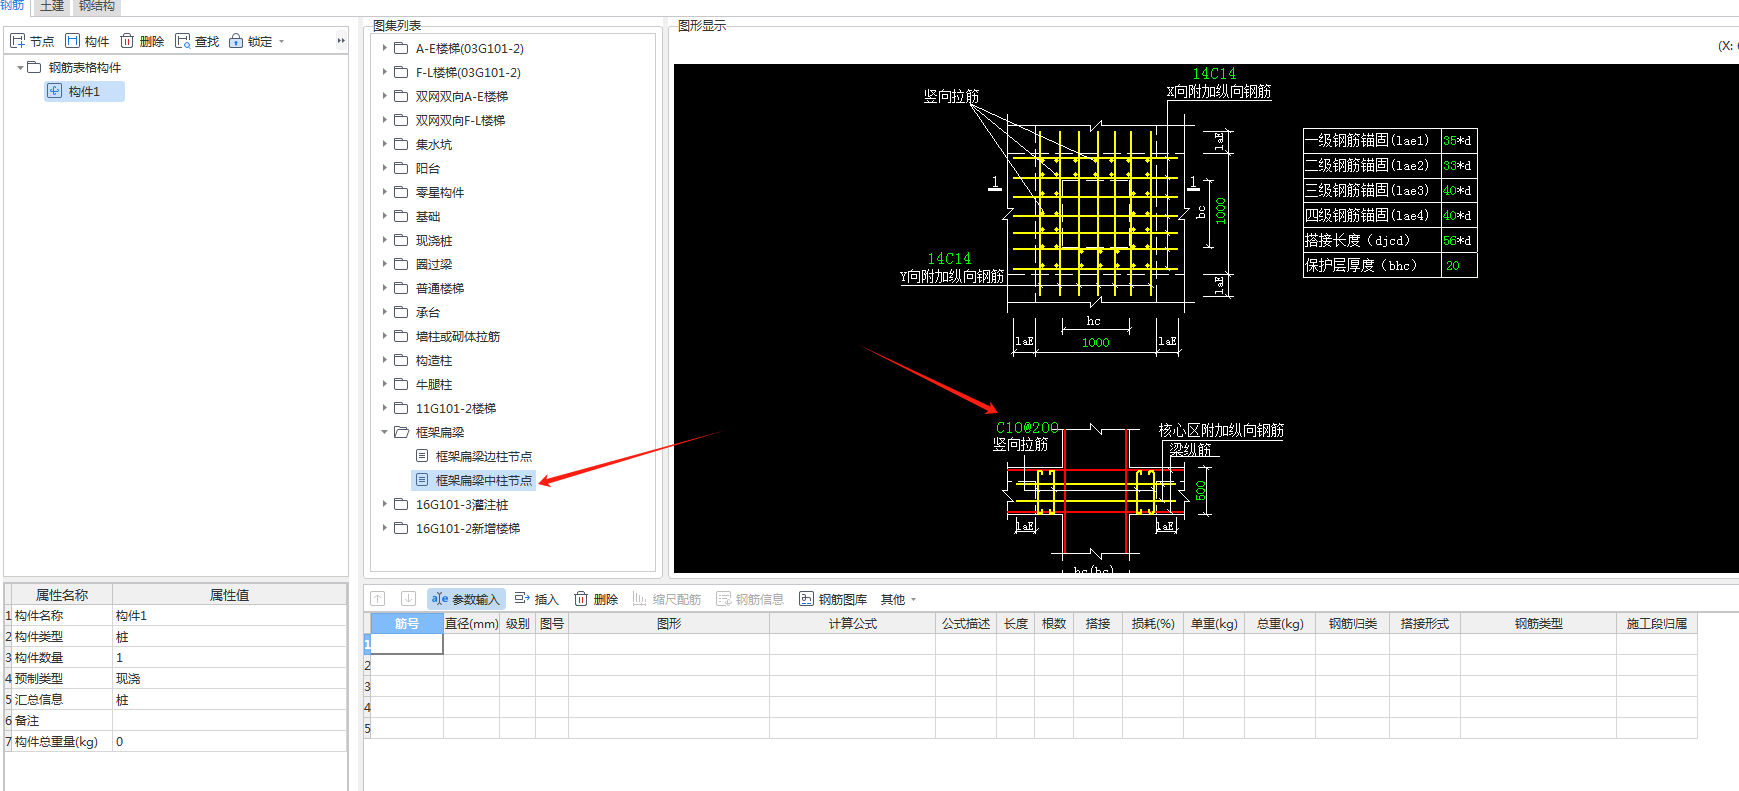Switch to the 土建 tab

click(x=52, y=6)
